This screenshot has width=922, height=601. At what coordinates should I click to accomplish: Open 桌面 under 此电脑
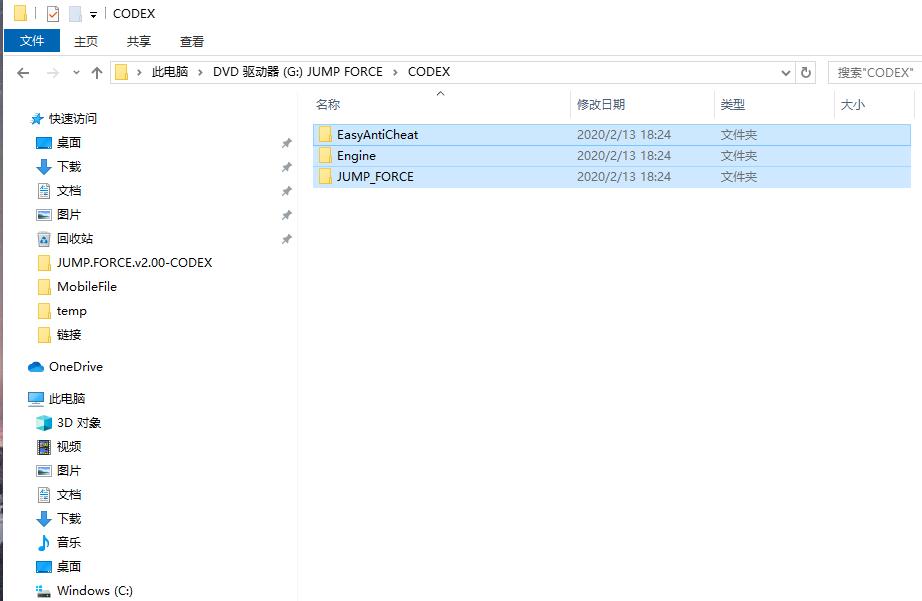point(69,566)
